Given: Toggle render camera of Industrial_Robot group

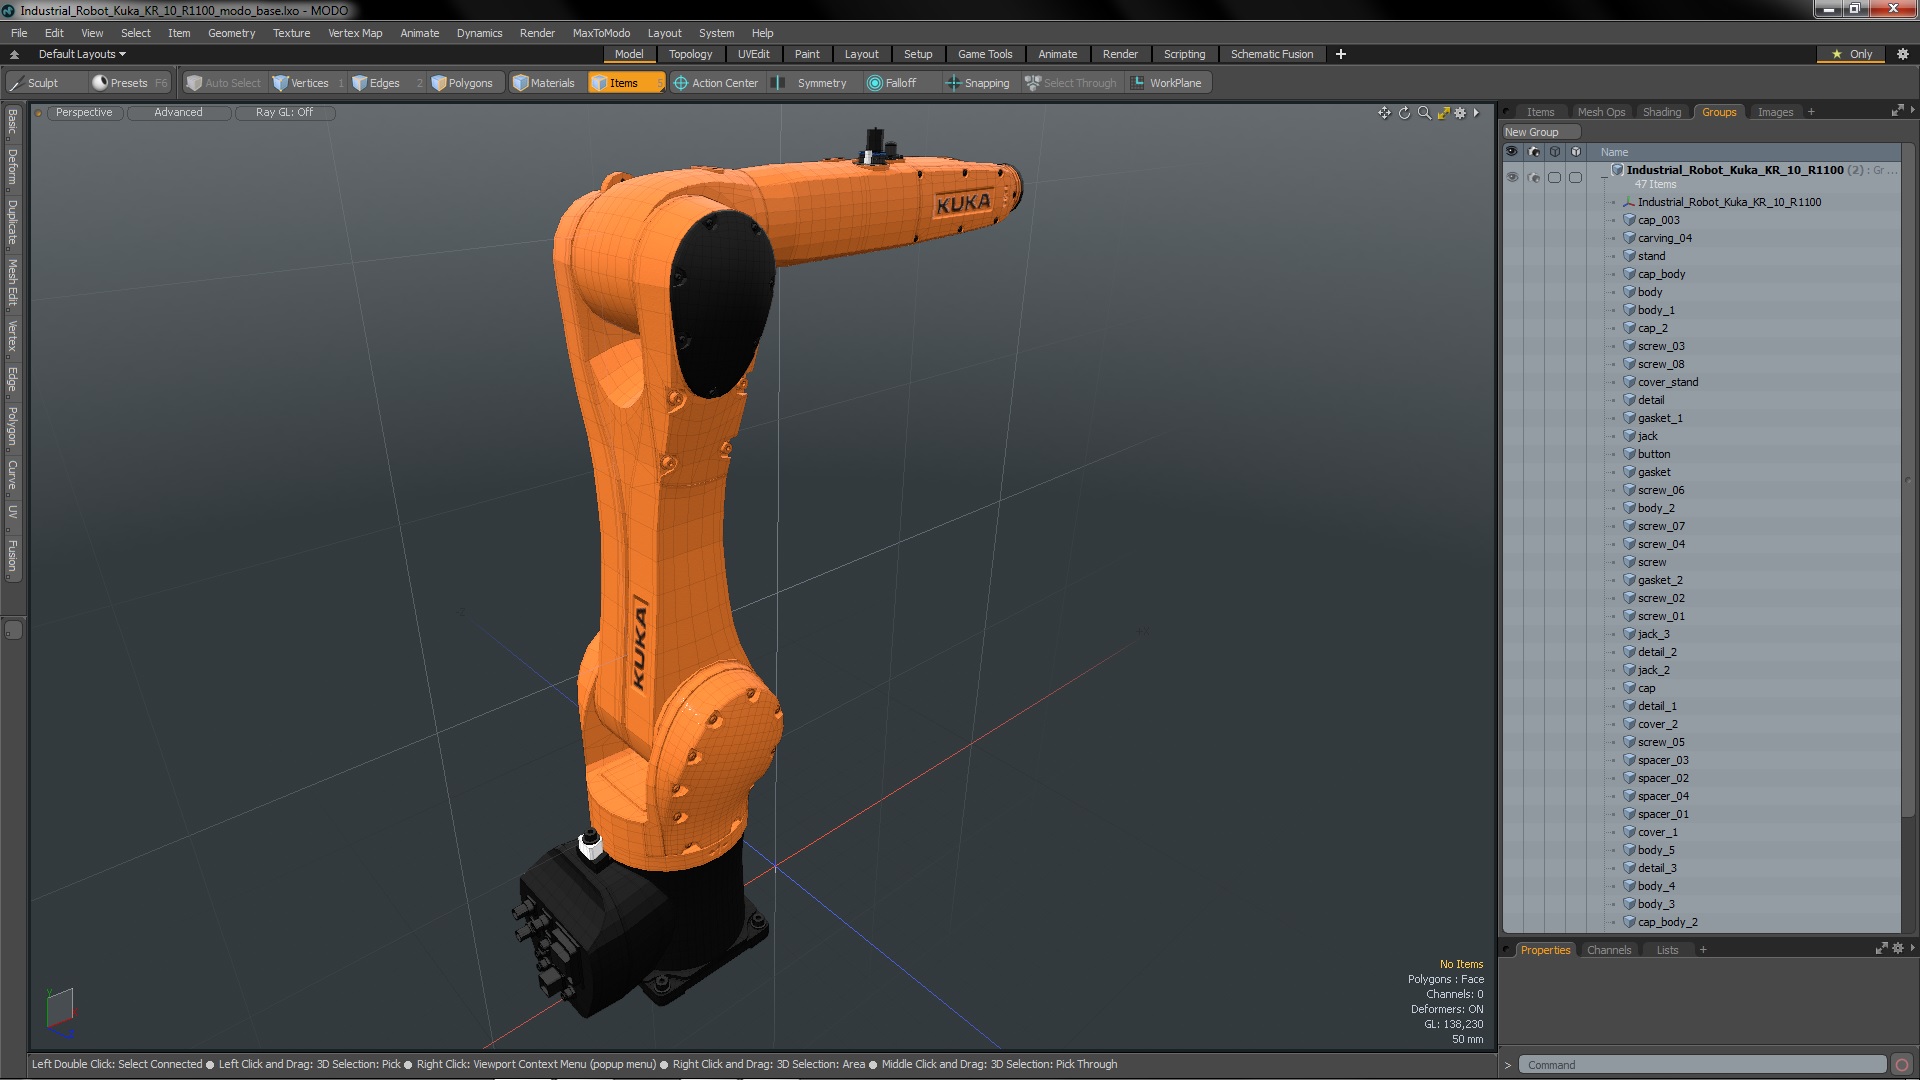Looking at the screenshot, I should coord(1533,177).
